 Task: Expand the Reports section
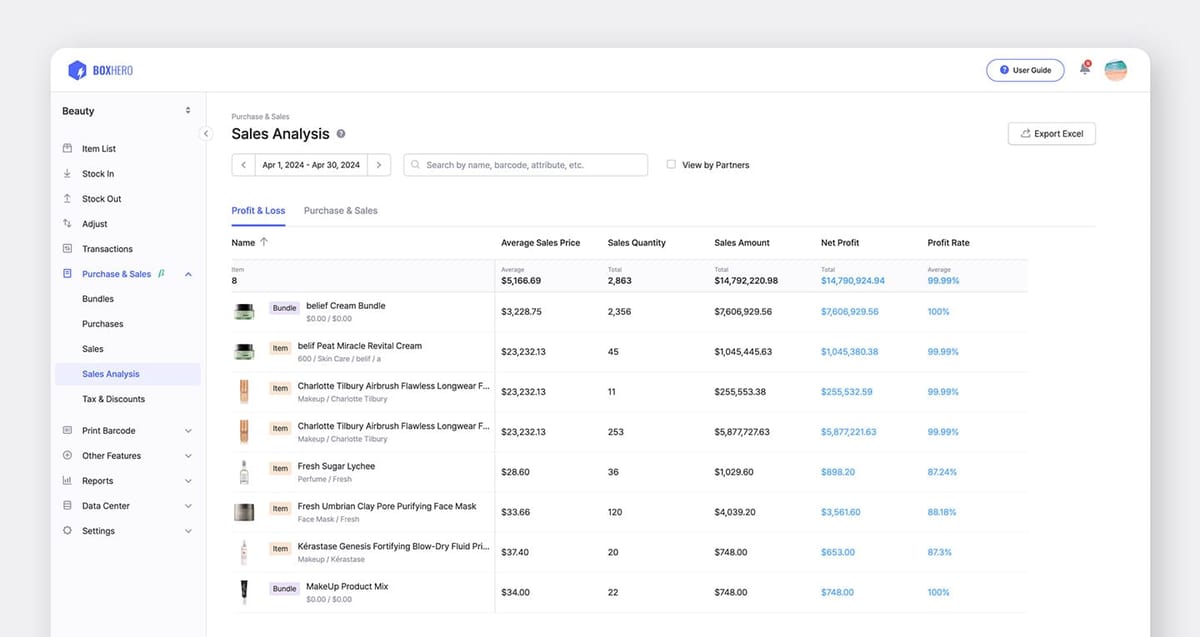click(x=190, y=480)
